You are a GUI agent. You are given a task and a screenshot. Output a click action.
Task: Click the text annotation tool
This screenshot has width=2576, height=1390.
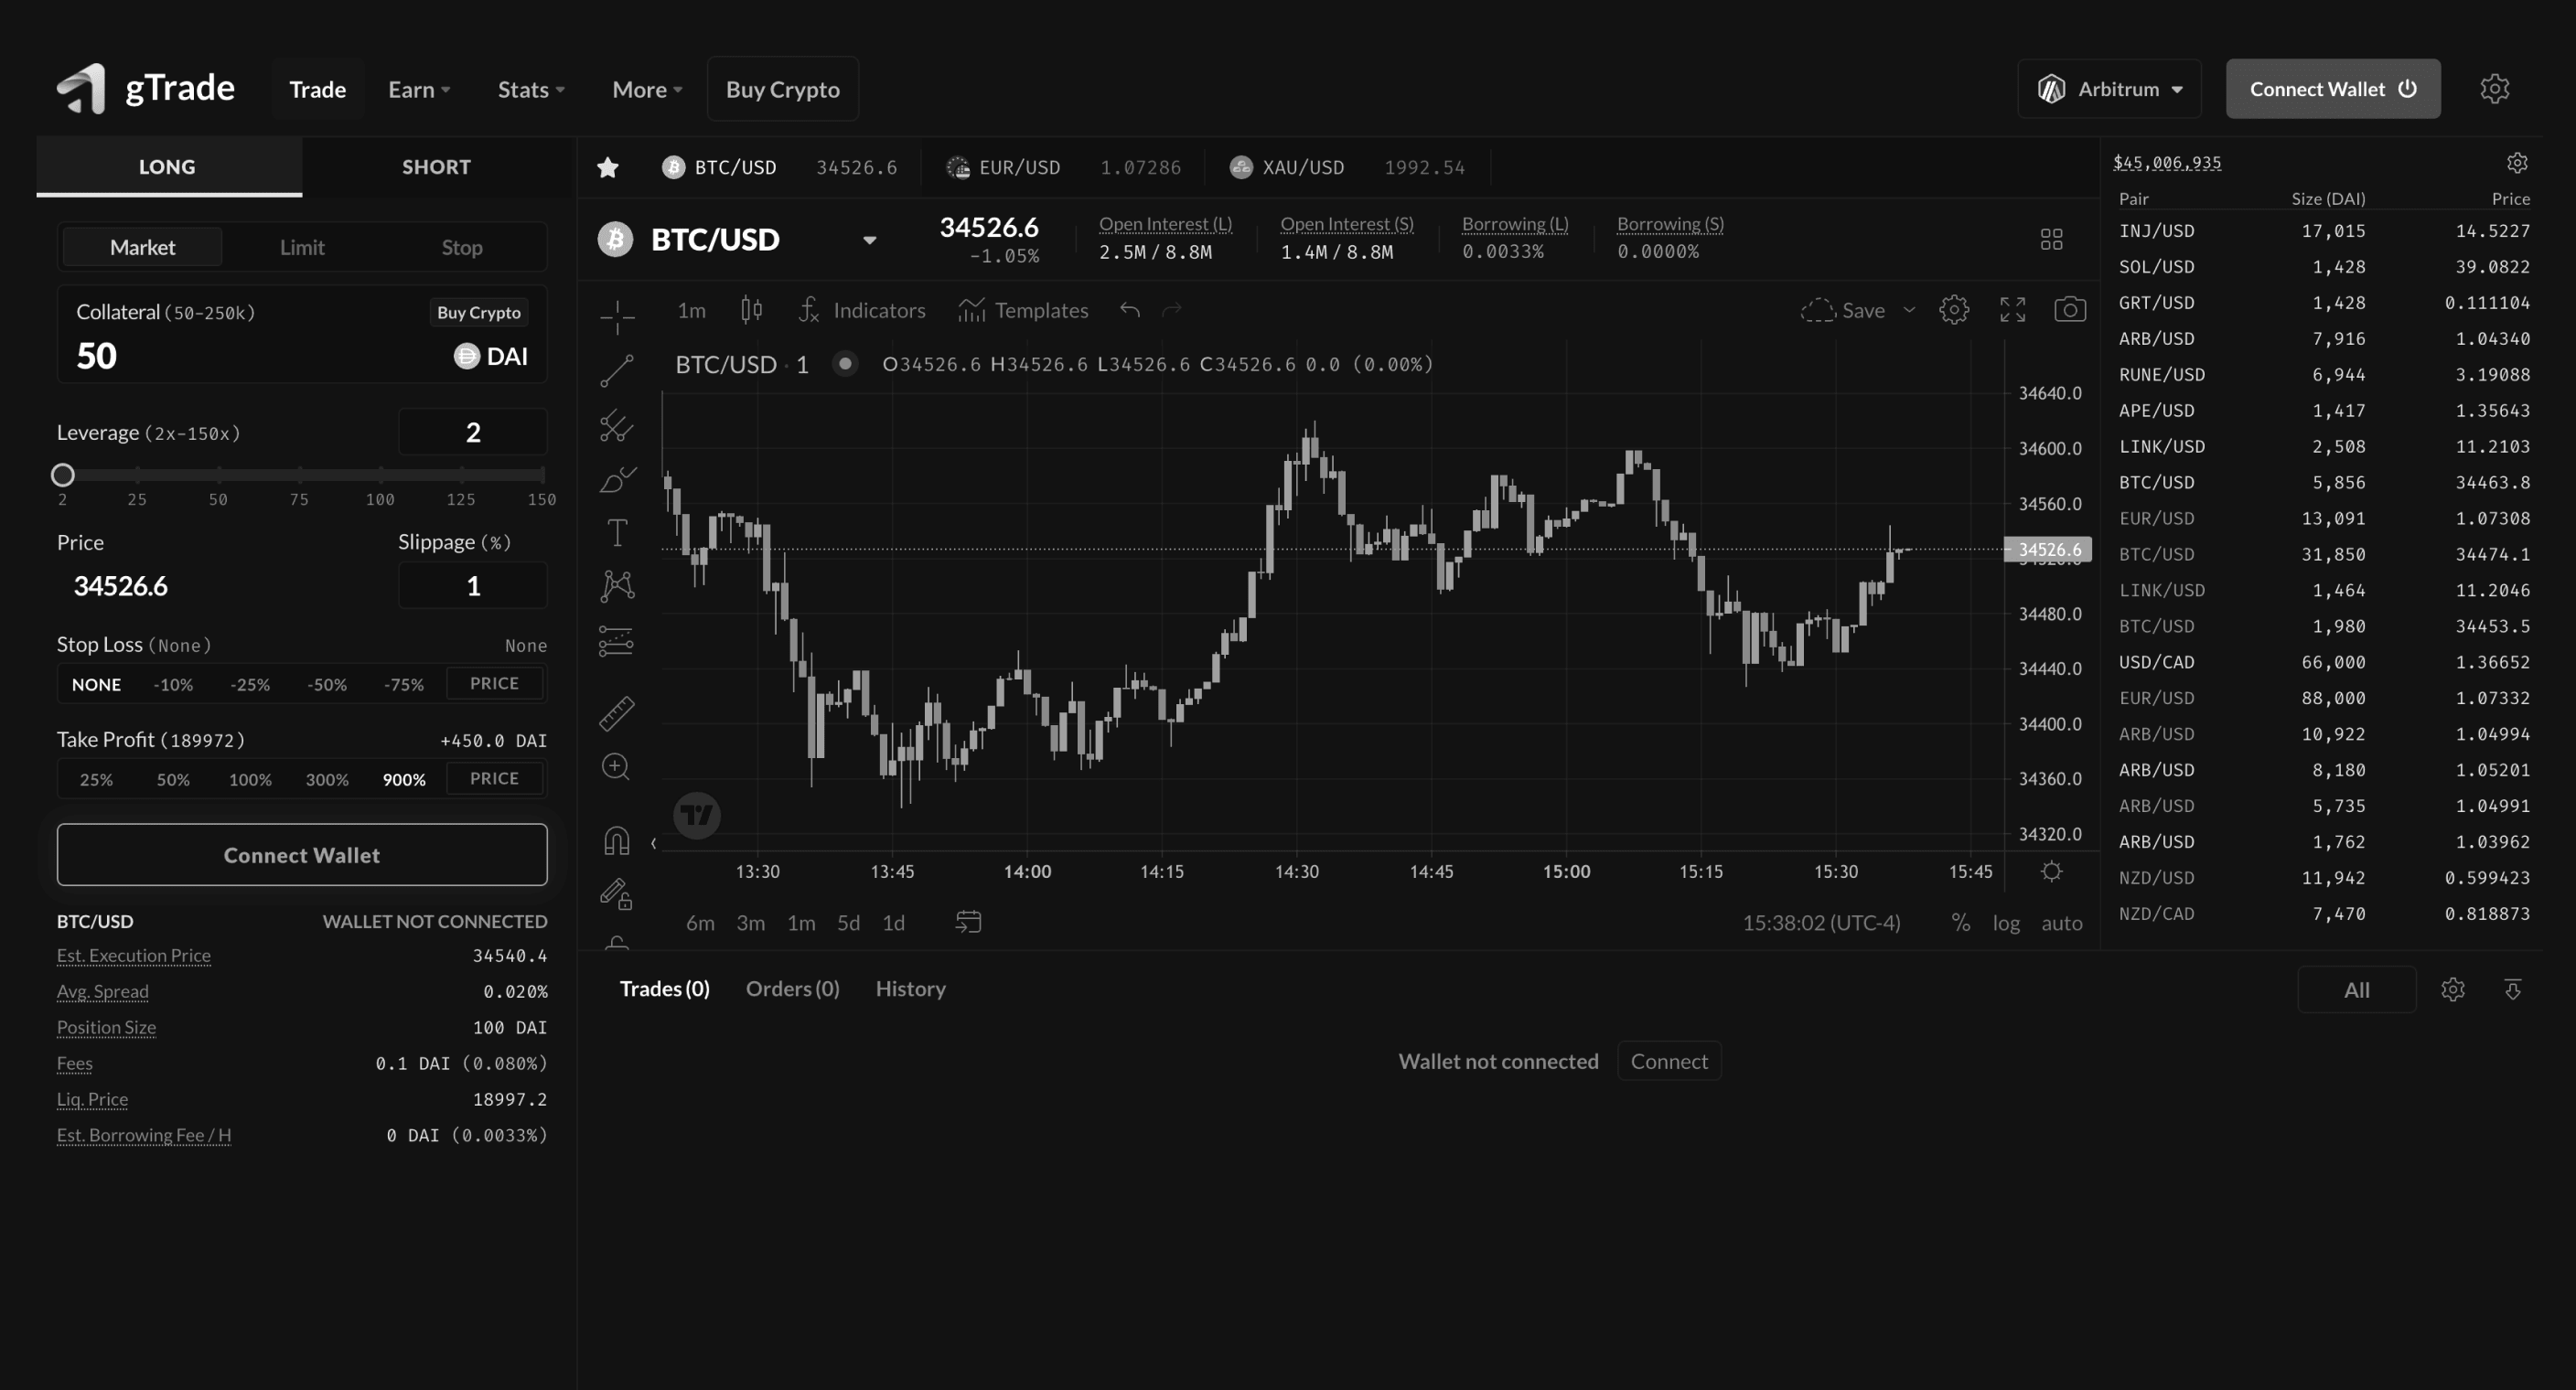point(617,533)
